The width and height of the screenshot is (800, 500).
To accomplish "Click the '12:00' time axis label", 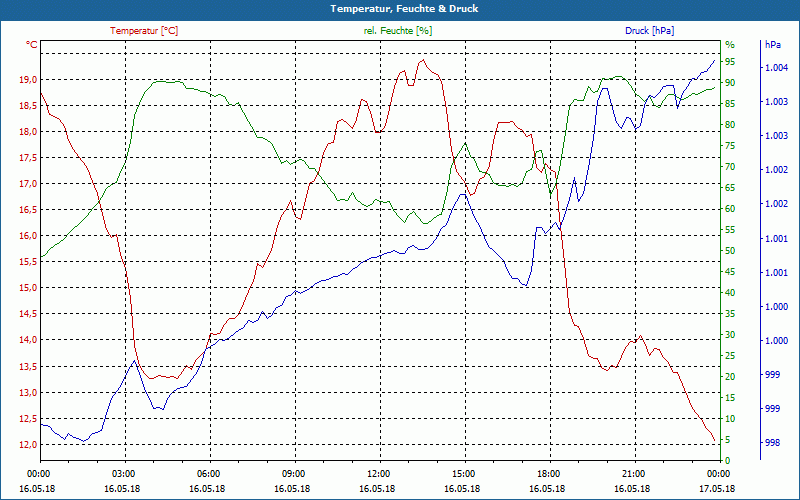I will (x=378, y=473).
